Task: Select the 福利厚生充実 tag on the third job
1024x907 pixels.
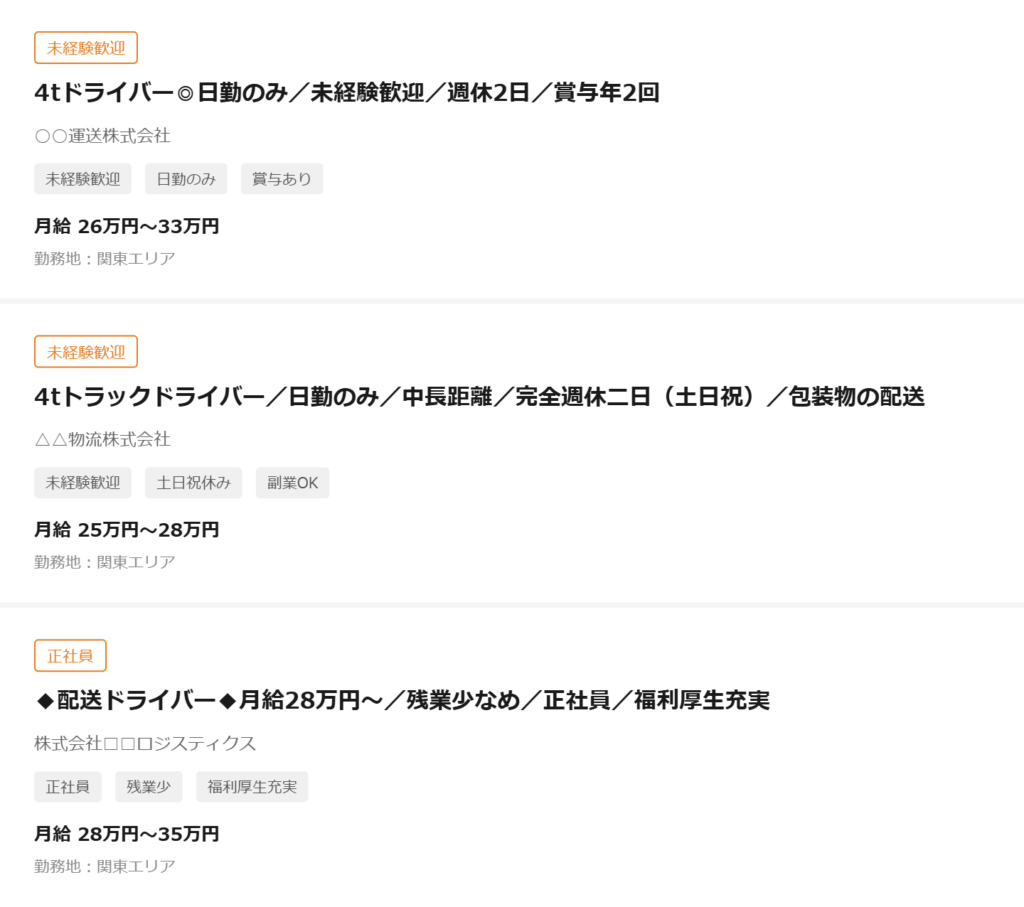Action: tap(251, 787)
